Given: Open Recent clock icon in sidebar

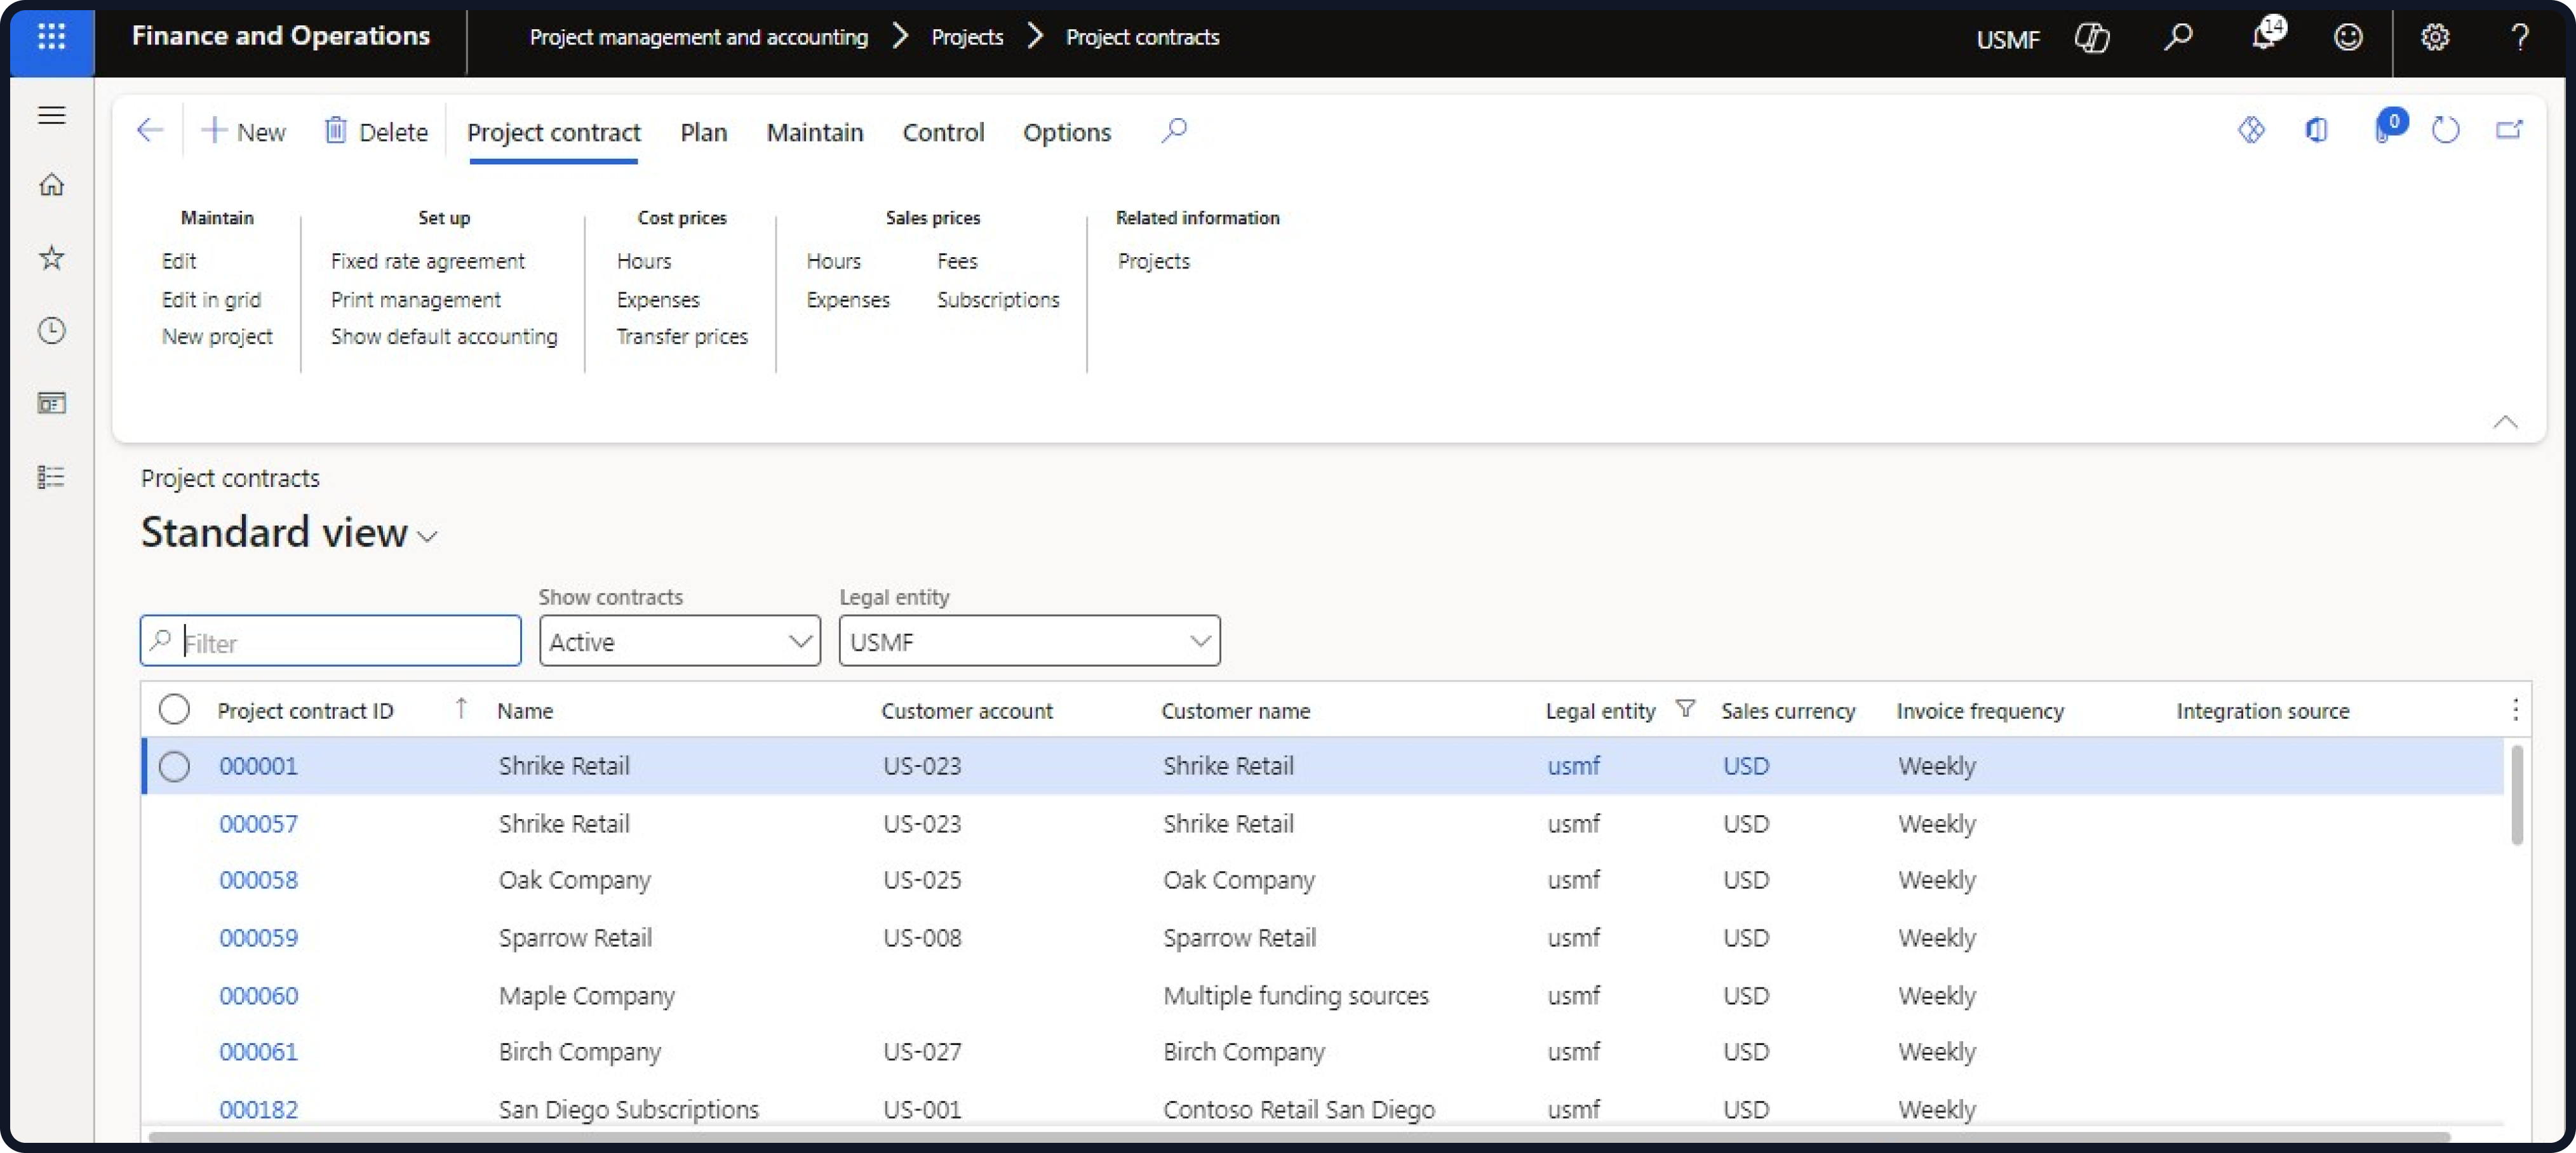Looking at the screenshot, I should pos(51,331).
